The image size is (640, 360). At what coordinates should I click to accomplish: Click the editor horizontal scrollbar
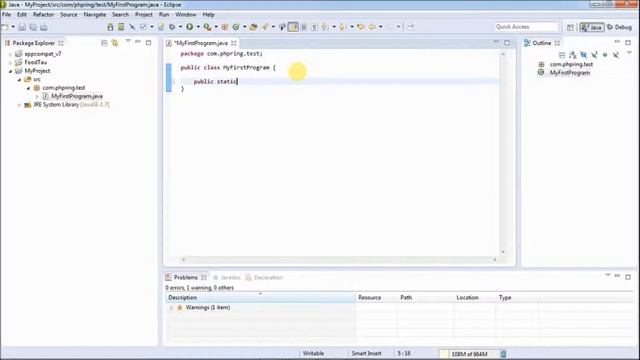(x=339, y=259)
